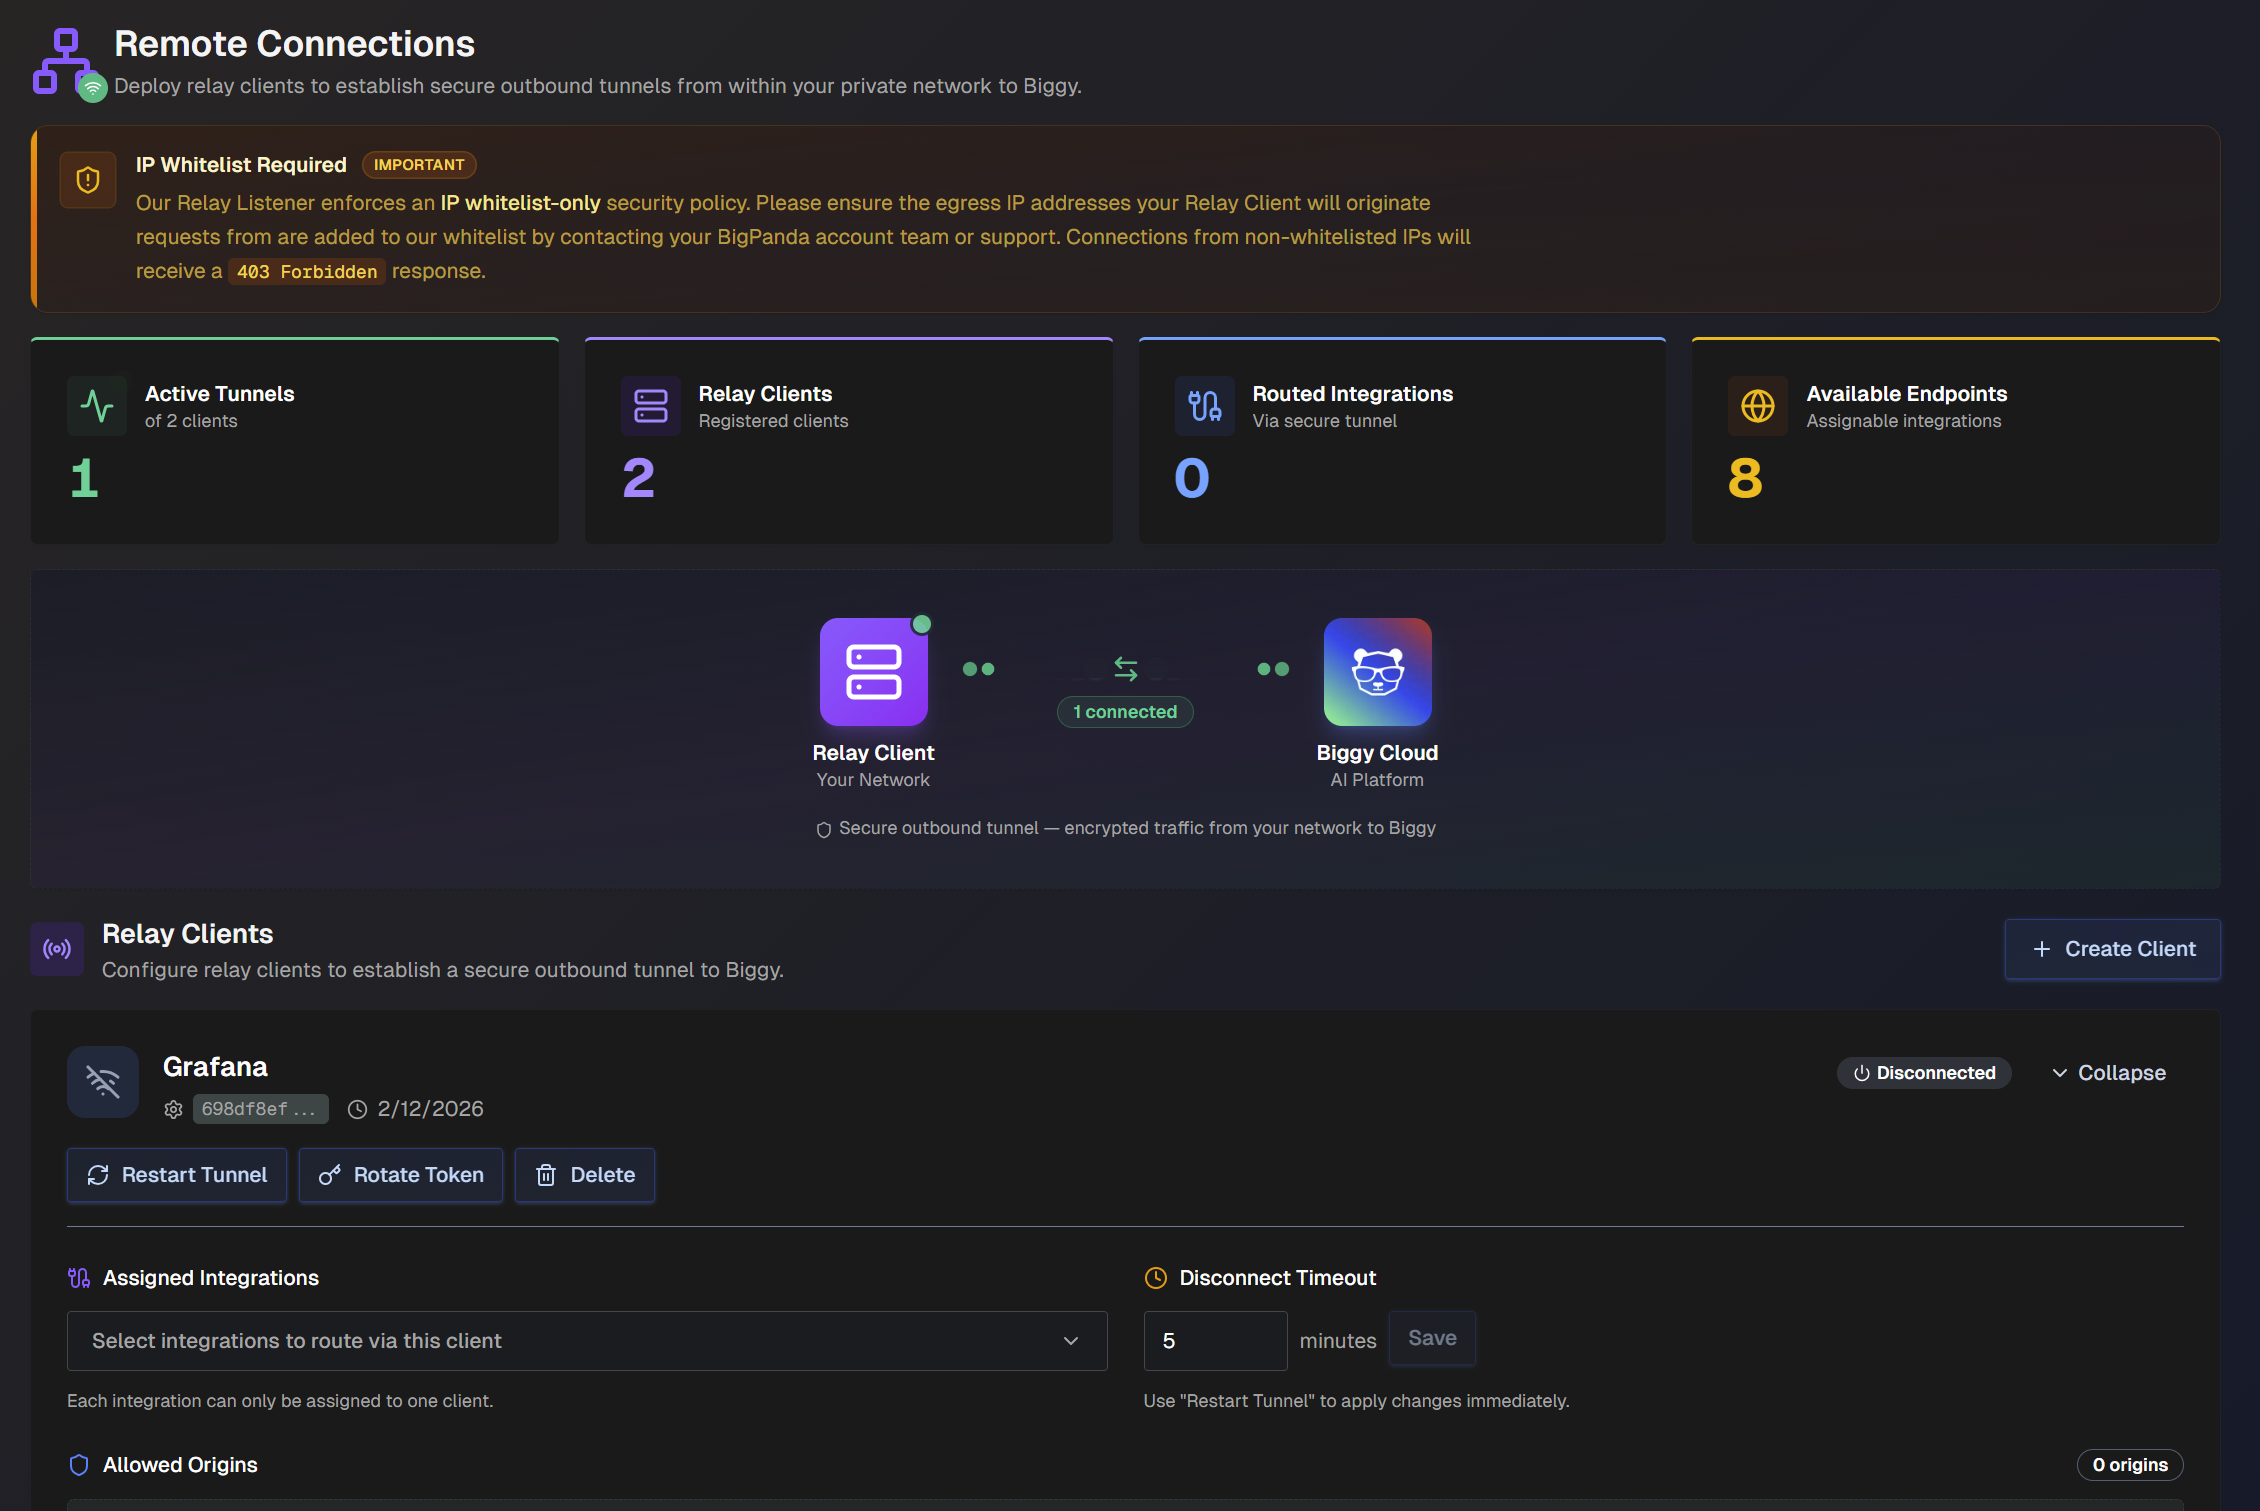This screenshot has height=1511, width=2260.
Task: Click the settings gear beside the Grafana client ID
Action: (173, 1109)
